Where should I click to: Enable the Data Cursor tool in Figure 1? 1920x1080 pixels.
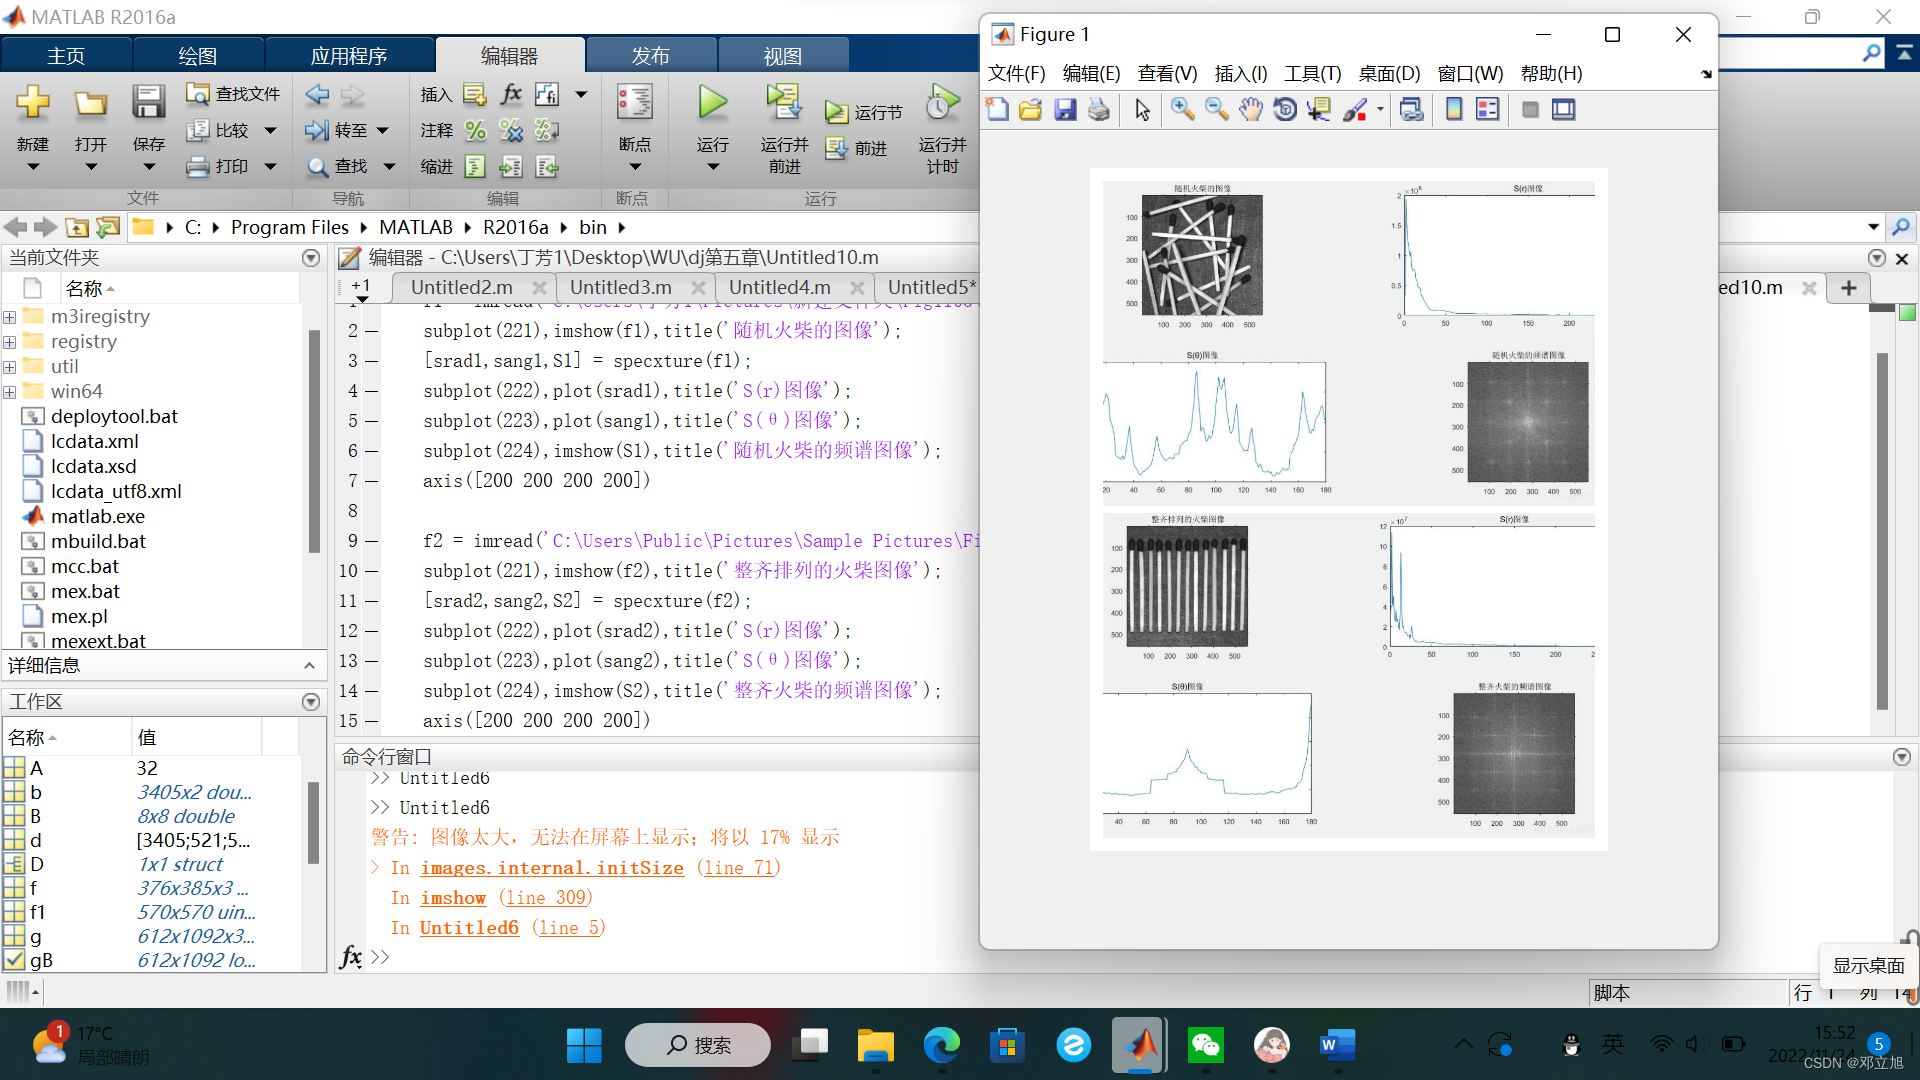(x=1319, y=110)
